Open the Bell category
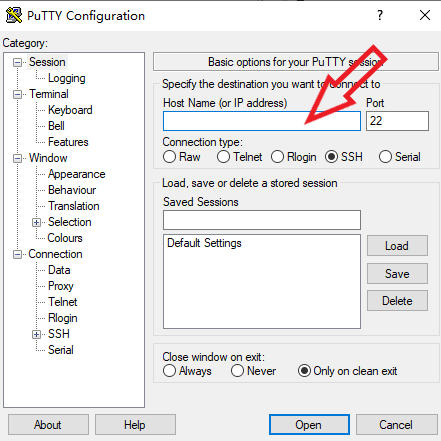 tap(56, 126)
